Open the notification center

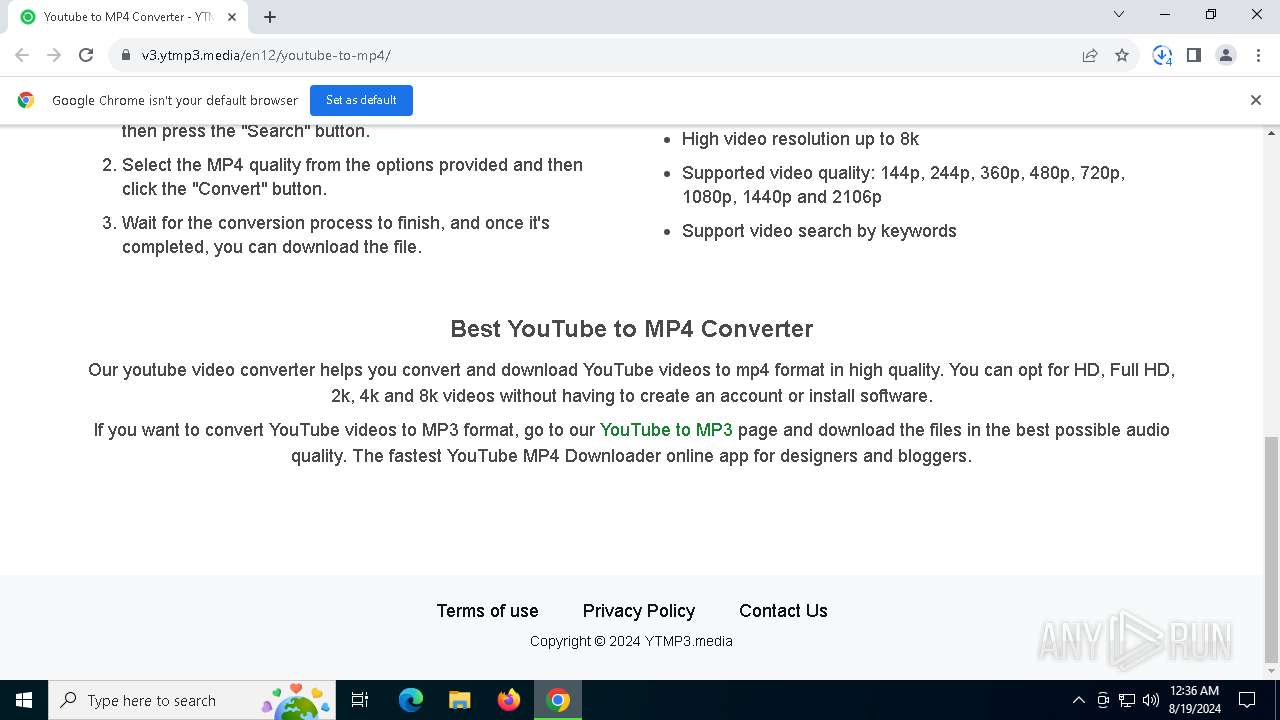[x=1247, y=700]
